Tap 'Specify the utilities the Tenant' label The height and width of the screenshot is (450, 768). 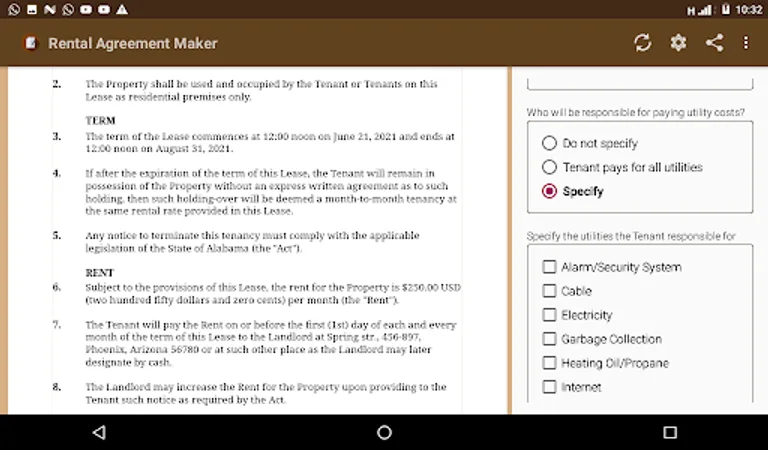click(631, 236)
